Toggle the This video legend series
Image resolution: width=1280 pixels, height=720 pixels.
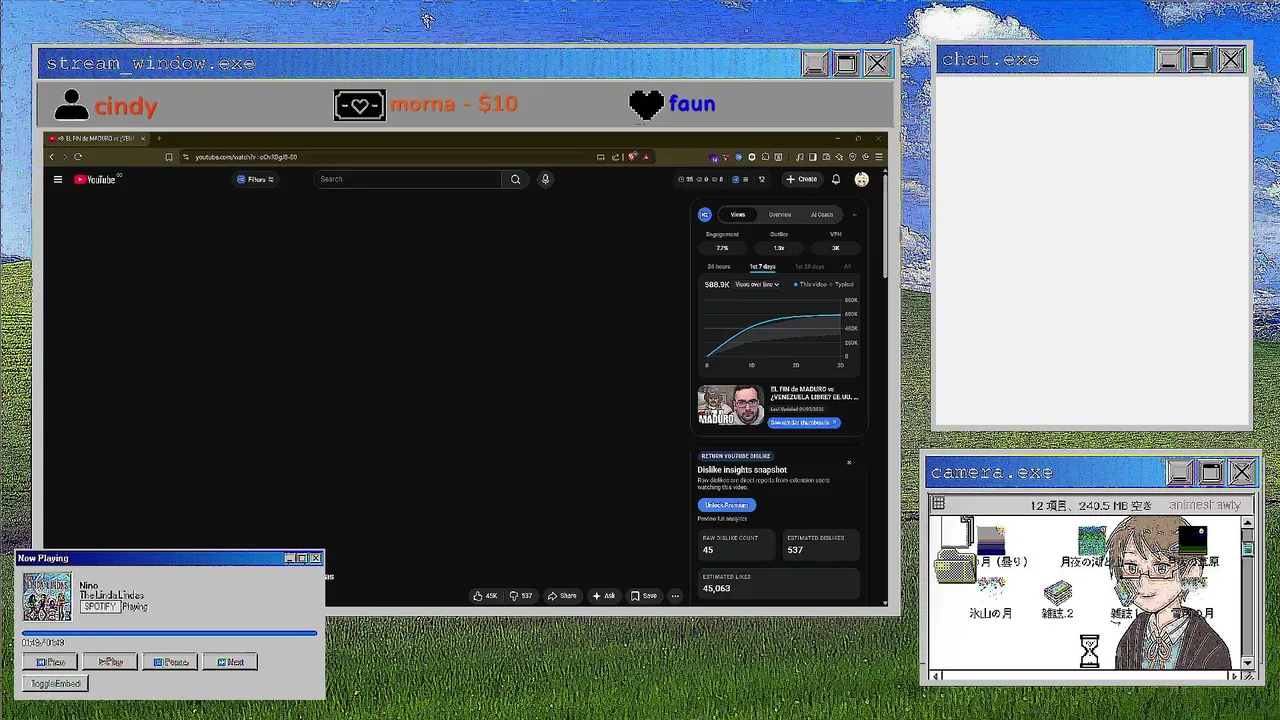[811, 284]
